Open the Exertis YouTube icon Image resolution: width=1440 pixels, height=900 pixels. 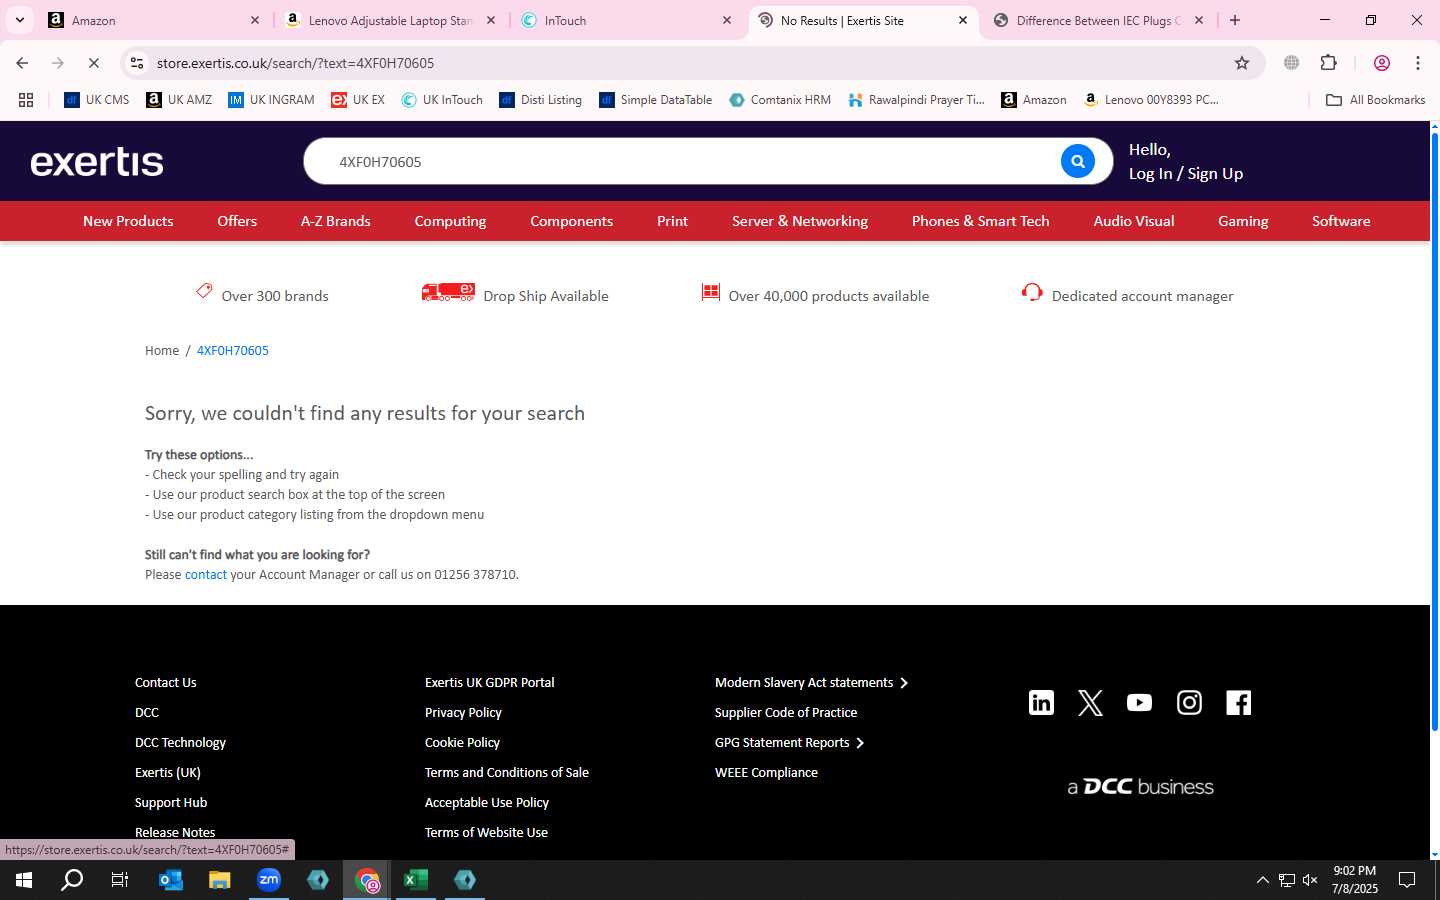click(x=1139, y=703)
